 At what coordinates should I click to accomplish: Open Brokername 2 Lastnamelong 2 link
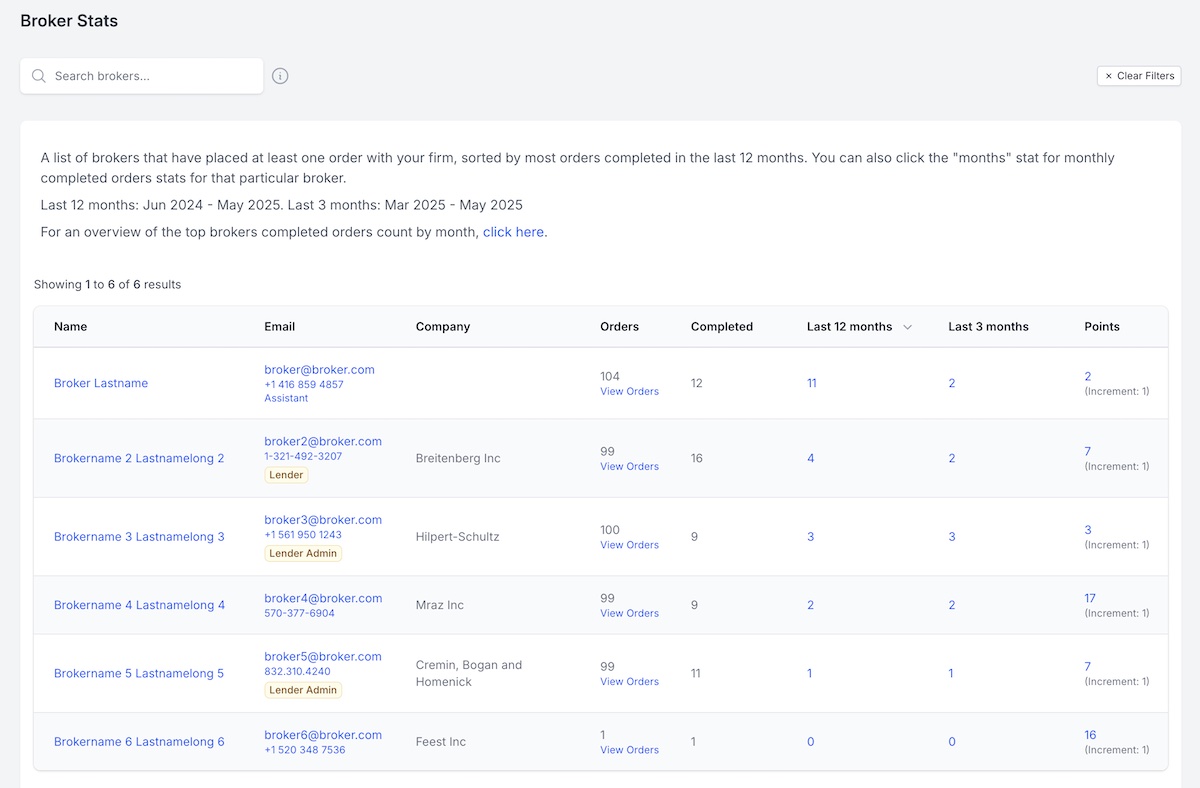click(139, 458)
